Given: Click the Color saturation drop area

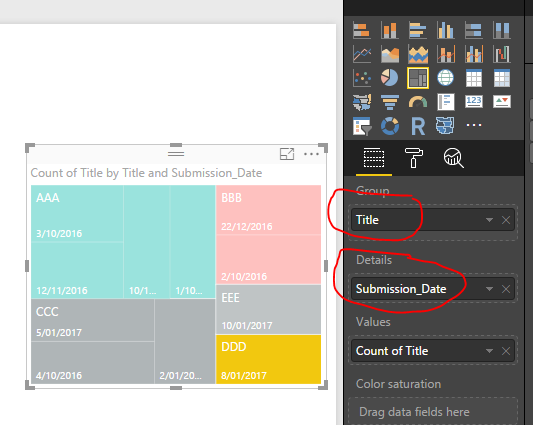Looking at the screenshot, I should [433, 411].
